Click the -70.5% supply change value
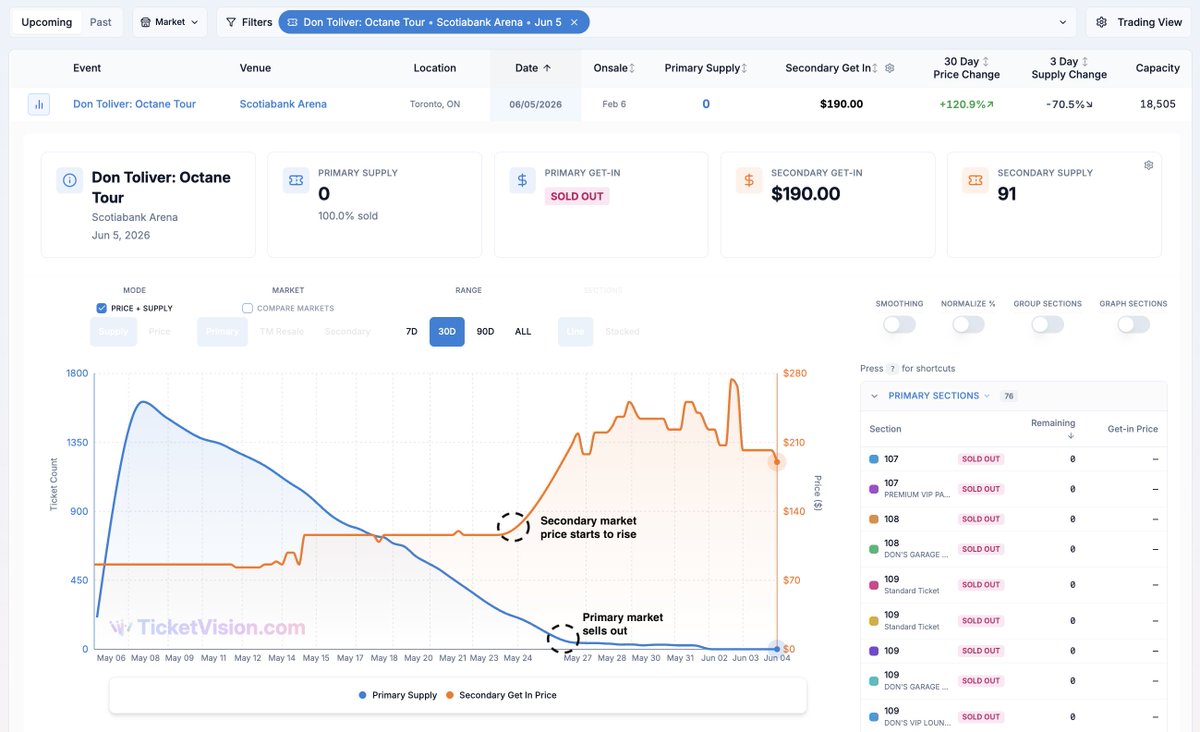 [1069, 104]
